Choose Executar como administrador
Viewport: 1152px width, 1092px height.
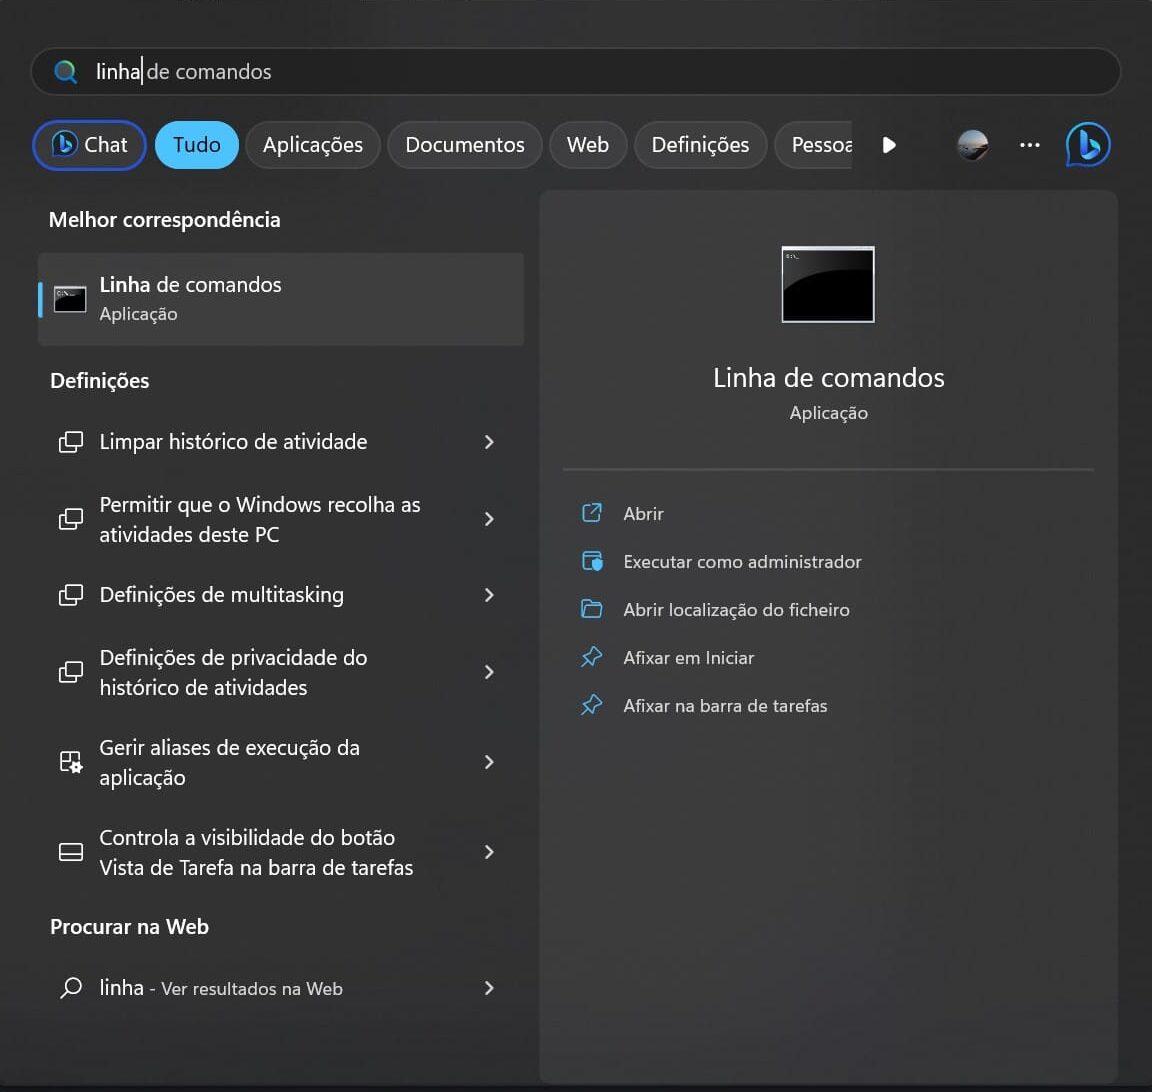(x=741, y=562)
